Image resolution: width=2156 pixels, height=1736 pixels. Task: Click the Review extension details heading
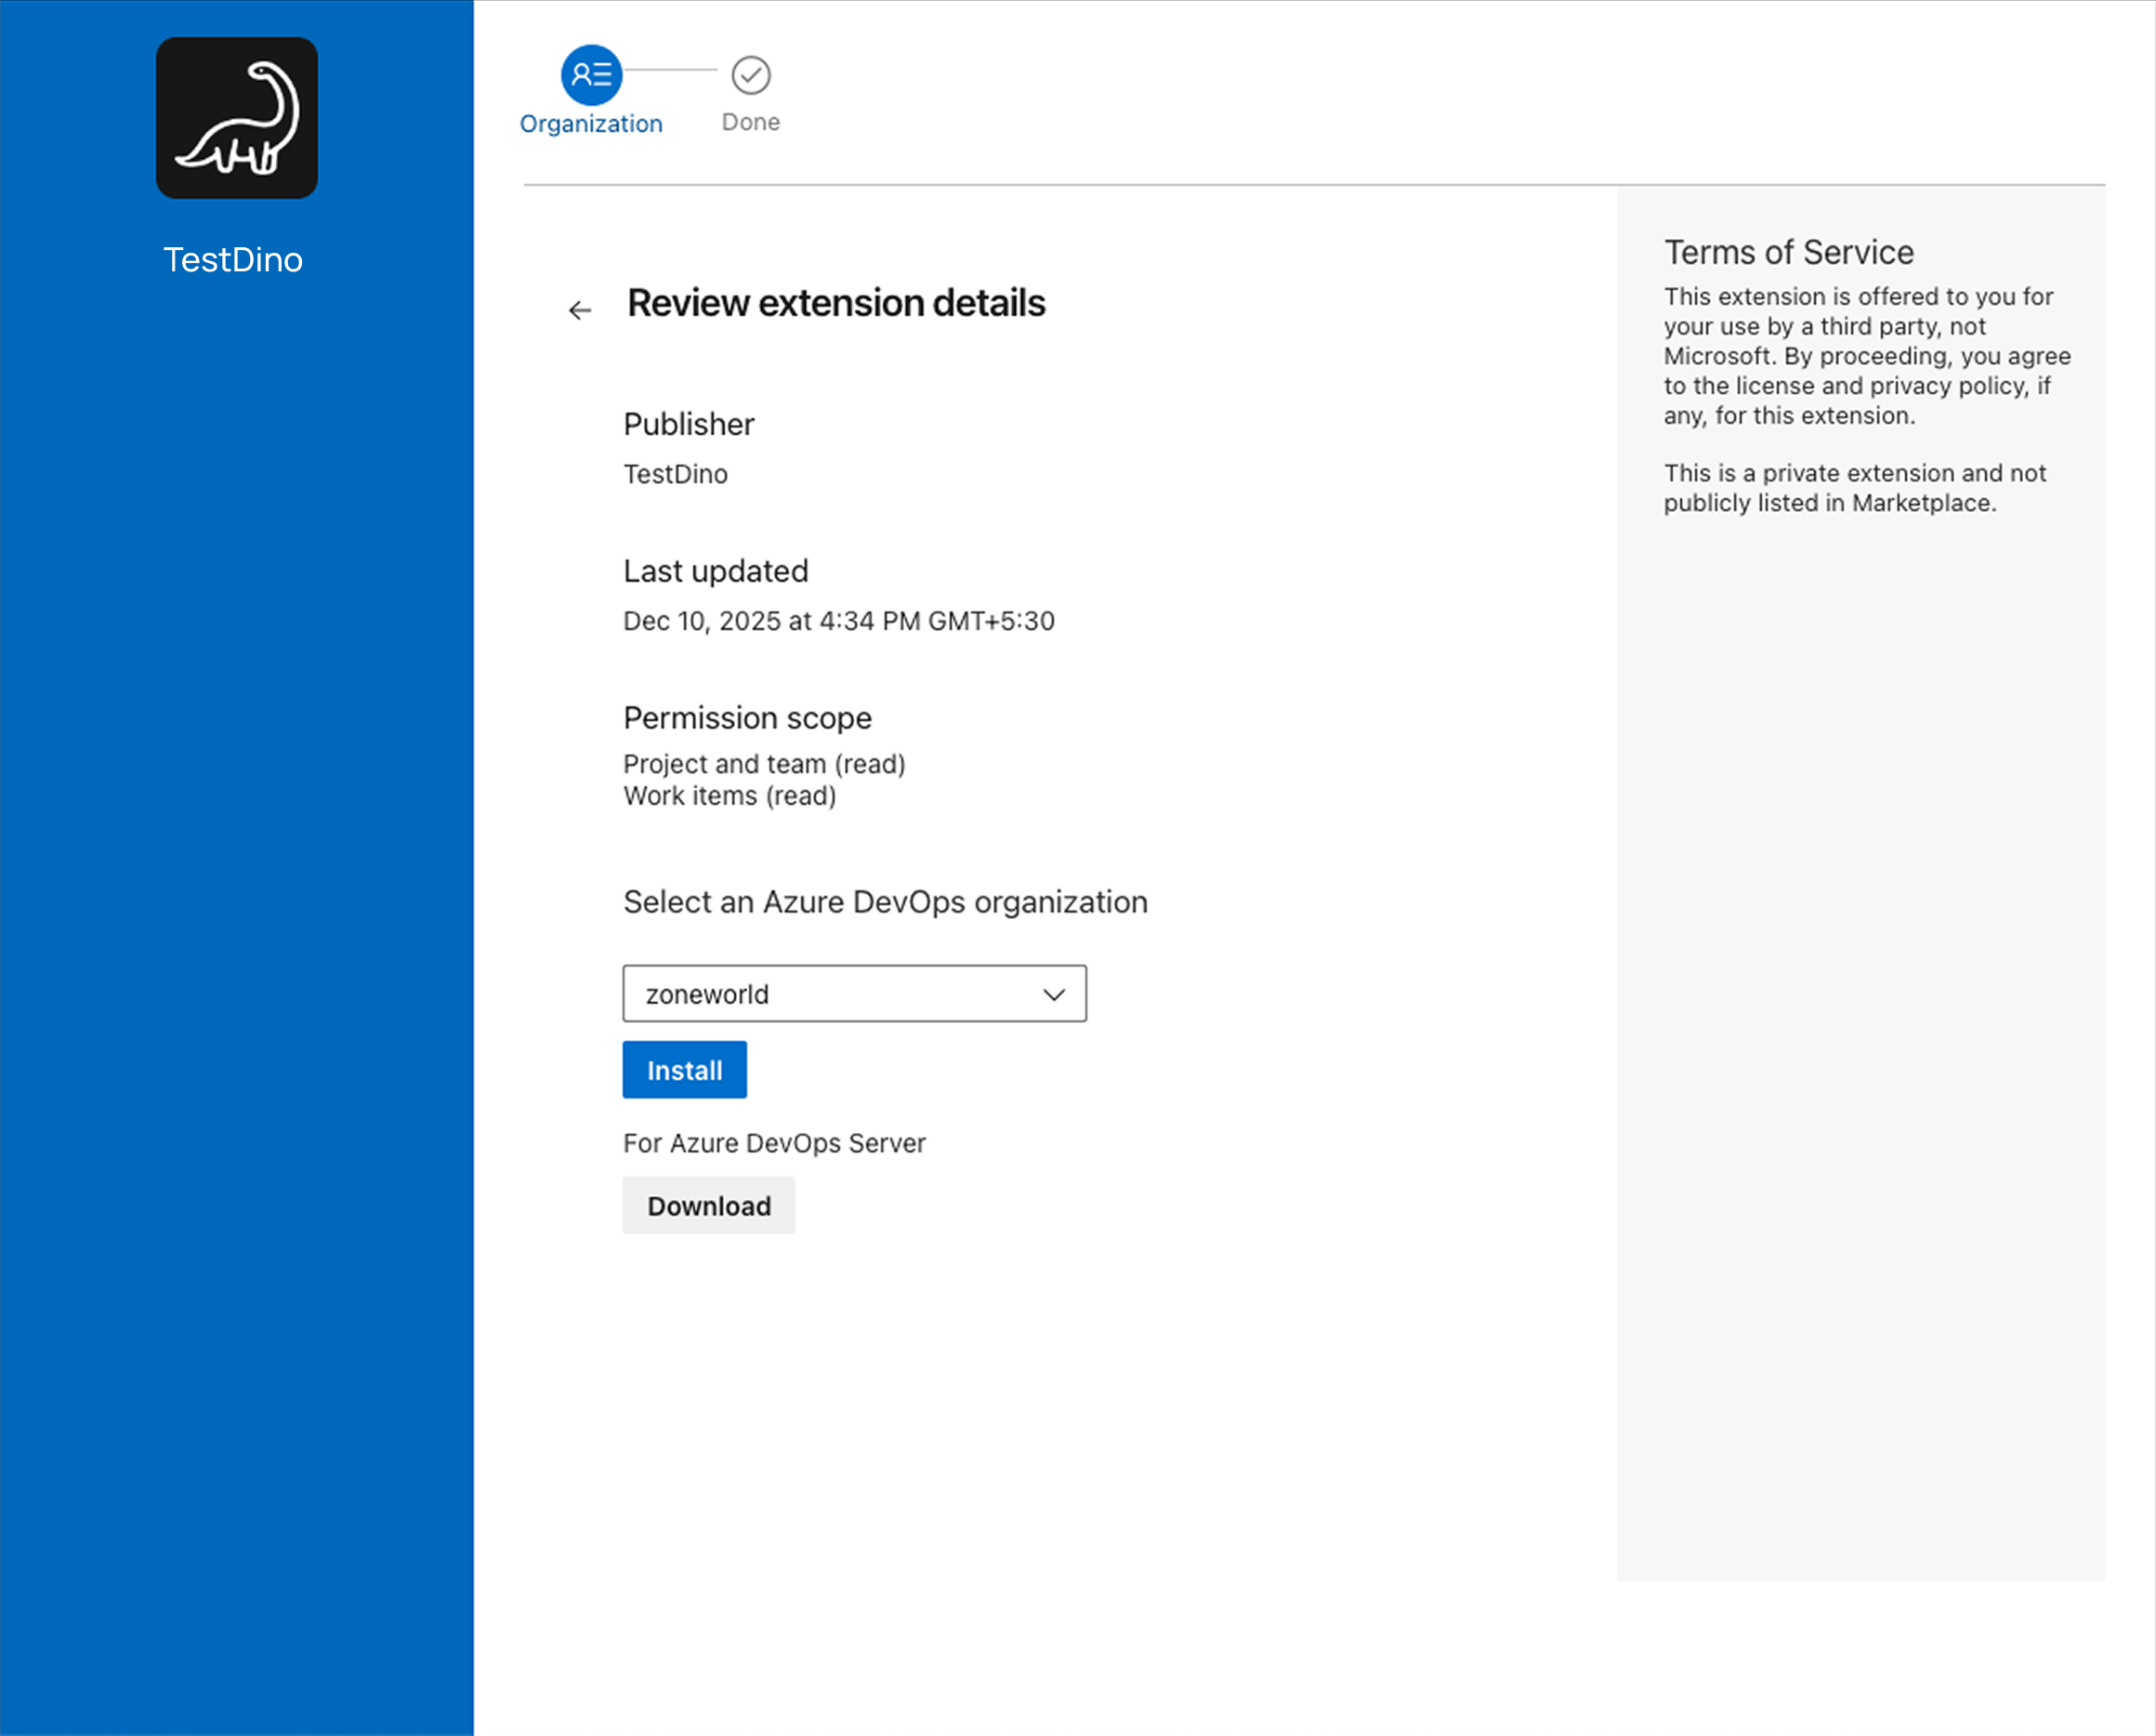pos(836,303)
